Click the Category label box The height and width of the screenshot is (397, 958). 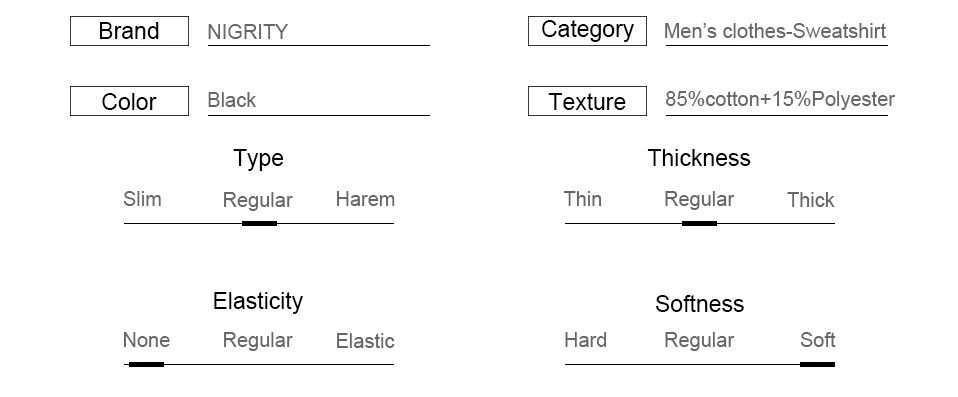(x=587, y=31)
